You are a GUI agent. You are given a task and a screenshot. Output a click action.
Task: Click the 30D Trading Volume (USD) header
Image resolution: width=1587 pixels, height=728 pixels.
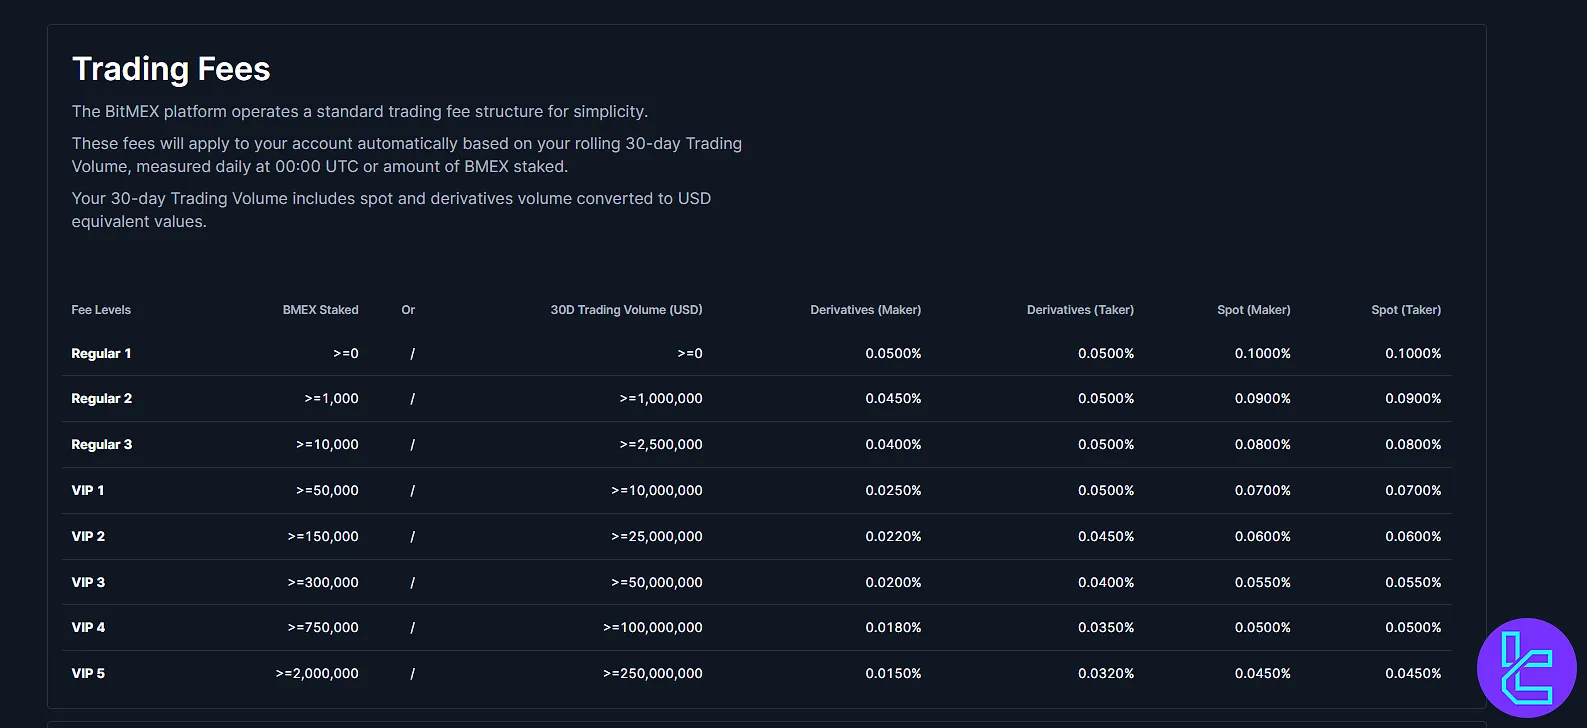tap(626, 310)
